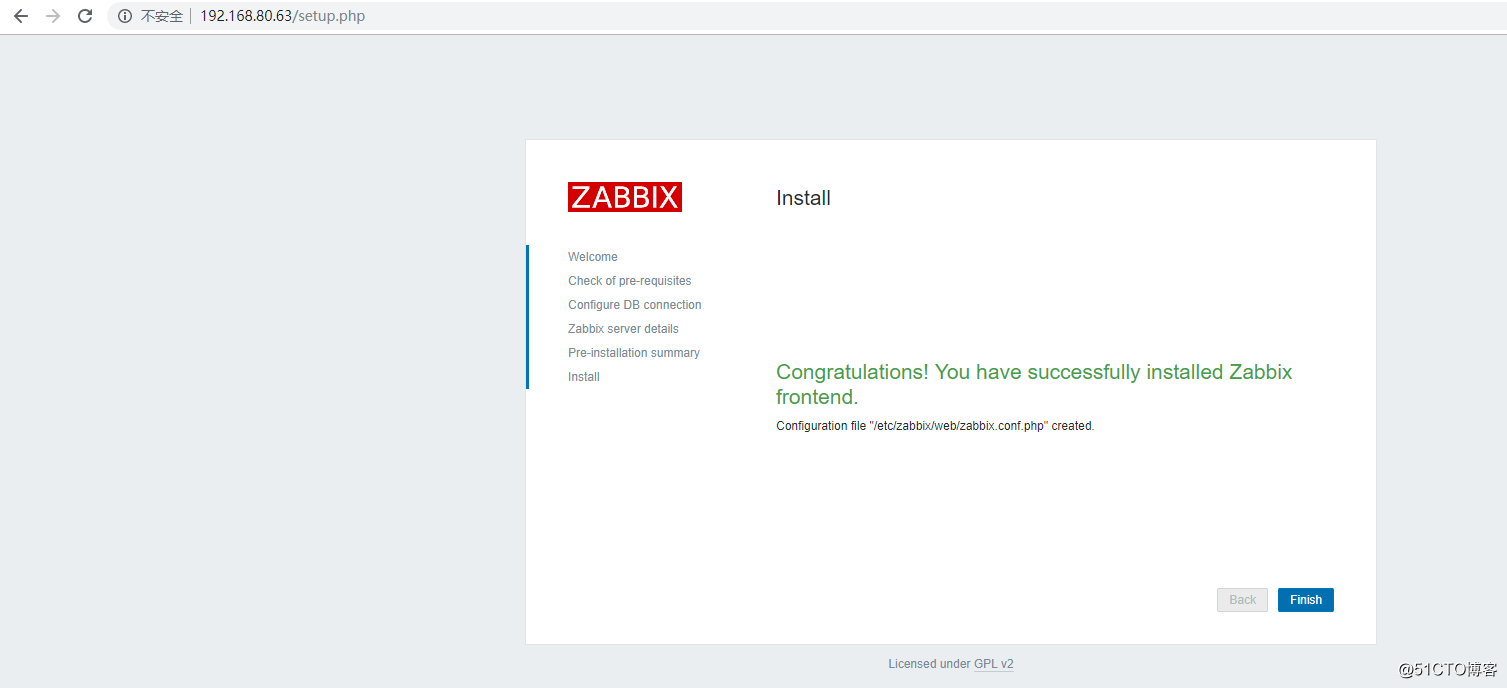The image size is (1507, 688).
Task: Open the GPL v2 license link
Action: tap(994, 664)
